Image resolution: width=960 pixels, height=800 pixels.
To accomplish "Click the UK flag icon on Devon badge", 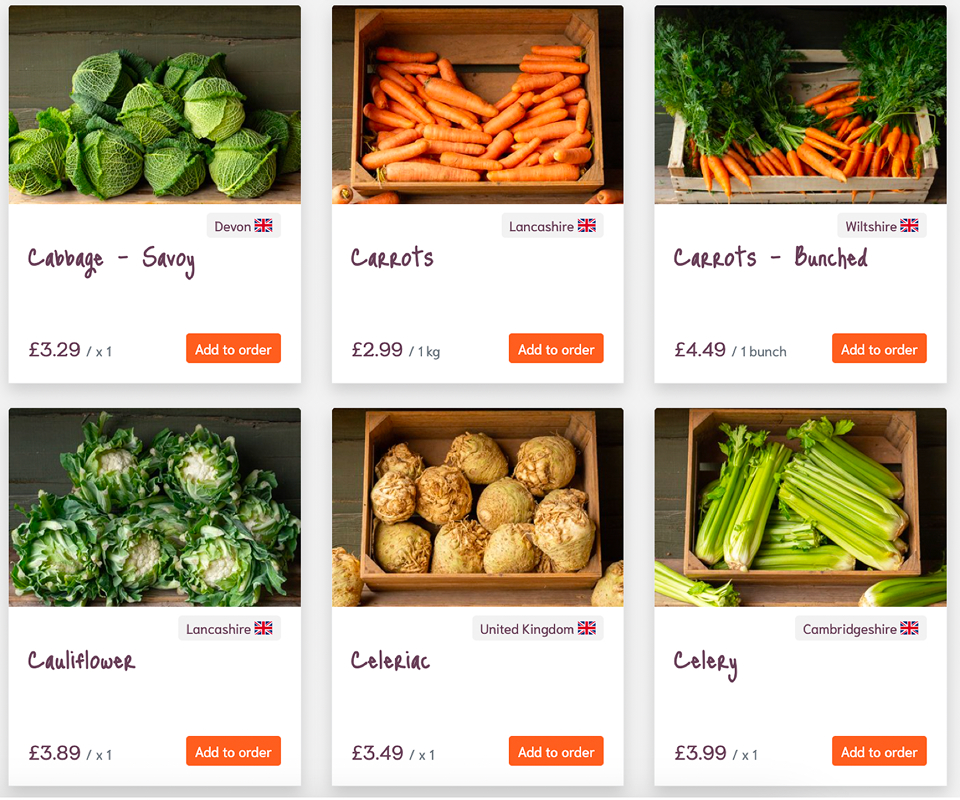I will 263,226.
